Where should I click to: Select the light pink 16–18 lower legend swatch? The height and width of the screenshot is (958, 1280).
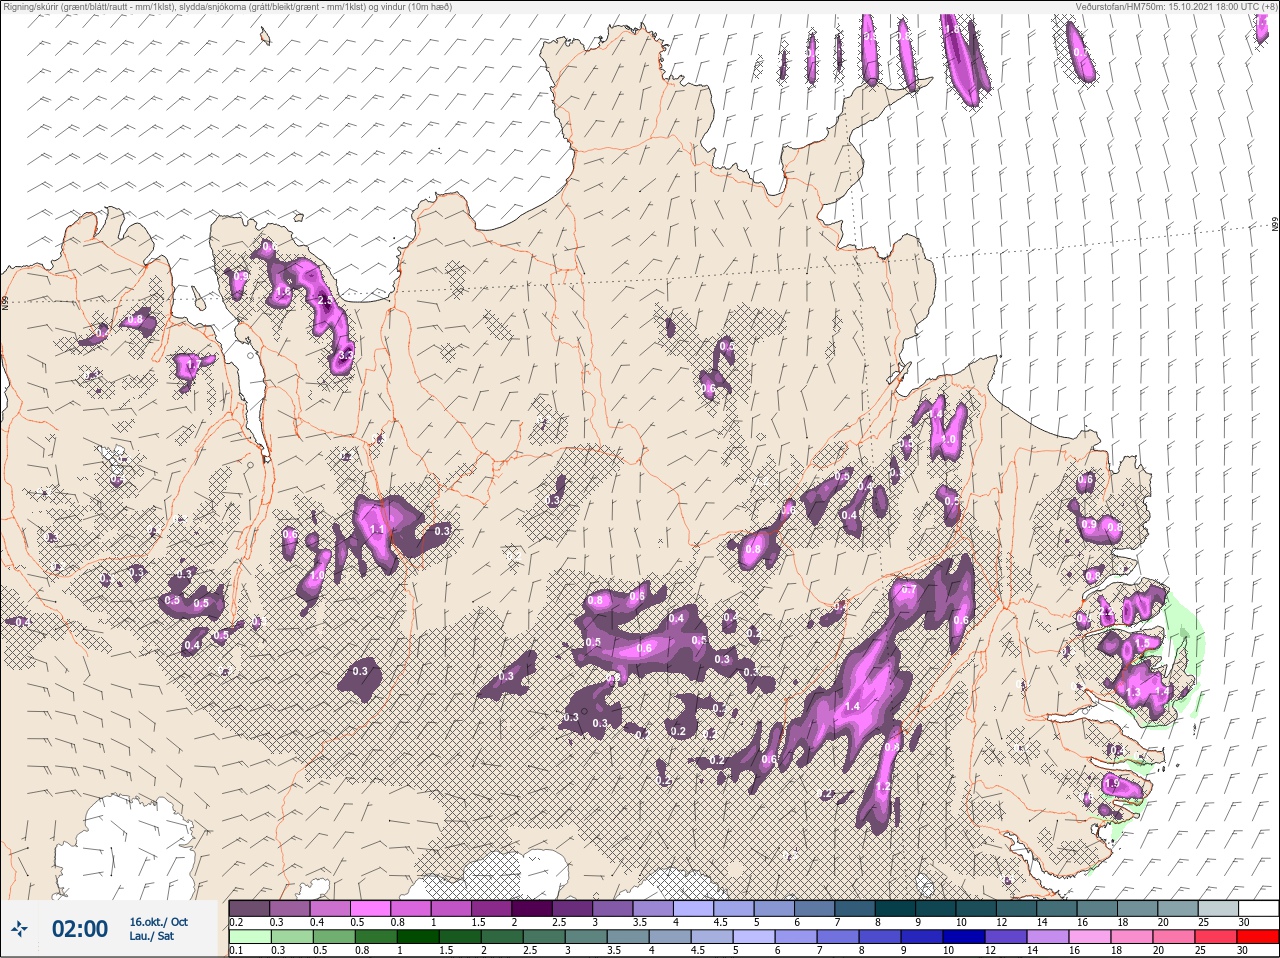(x=1090, y=937)
